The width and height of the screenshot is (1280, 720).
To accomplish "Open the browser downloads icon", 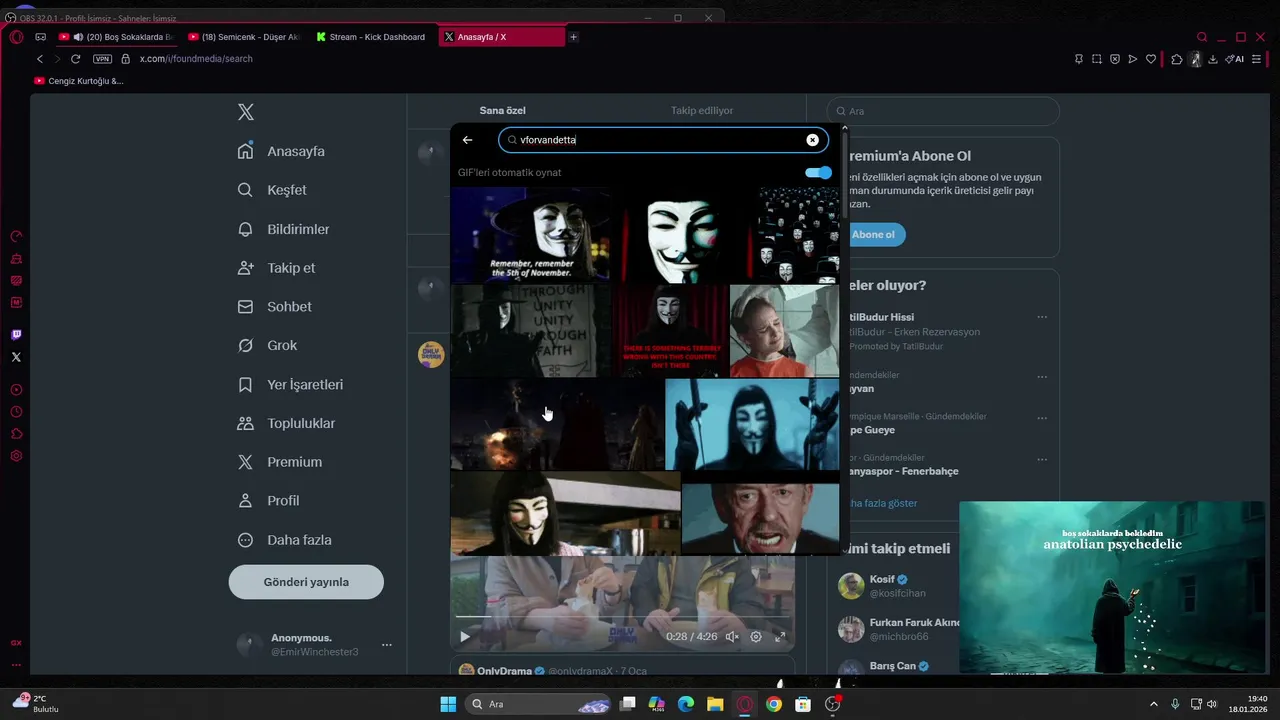I will coord(1213,59).
